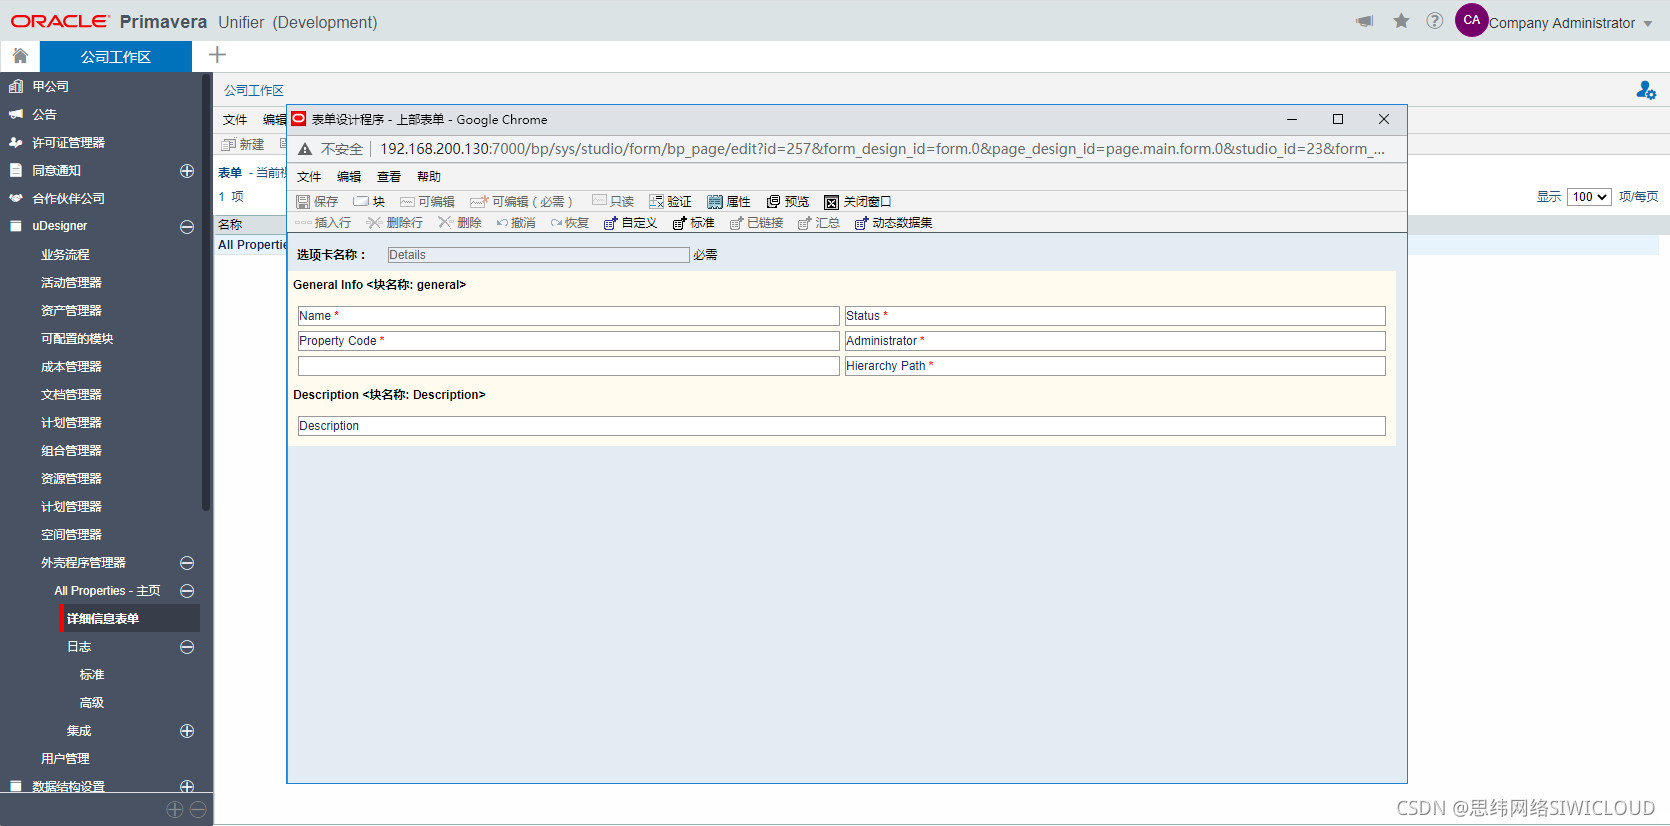Select the 标准 log item
Image resolution: width=1670 pixels, height=826 pixels.
92,675
